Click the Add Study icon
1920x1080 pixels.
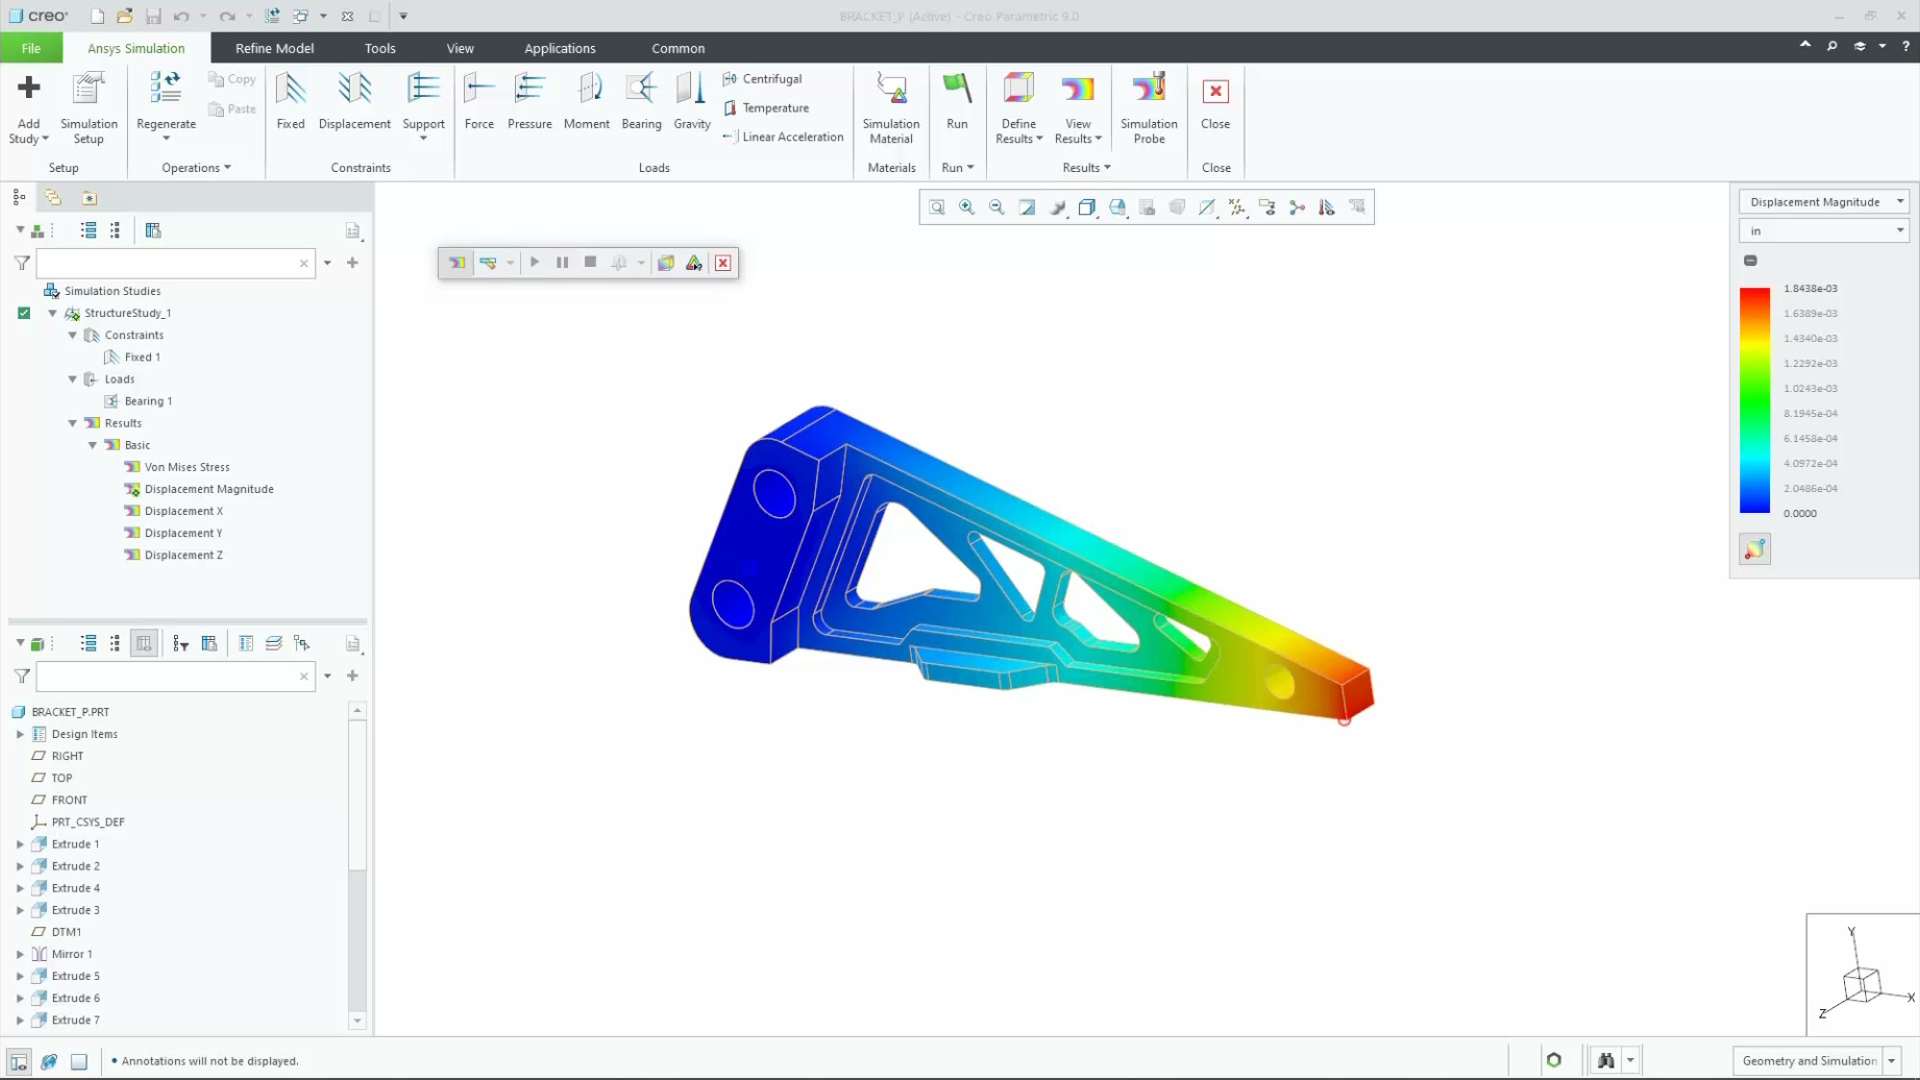[x=28, y=88]
